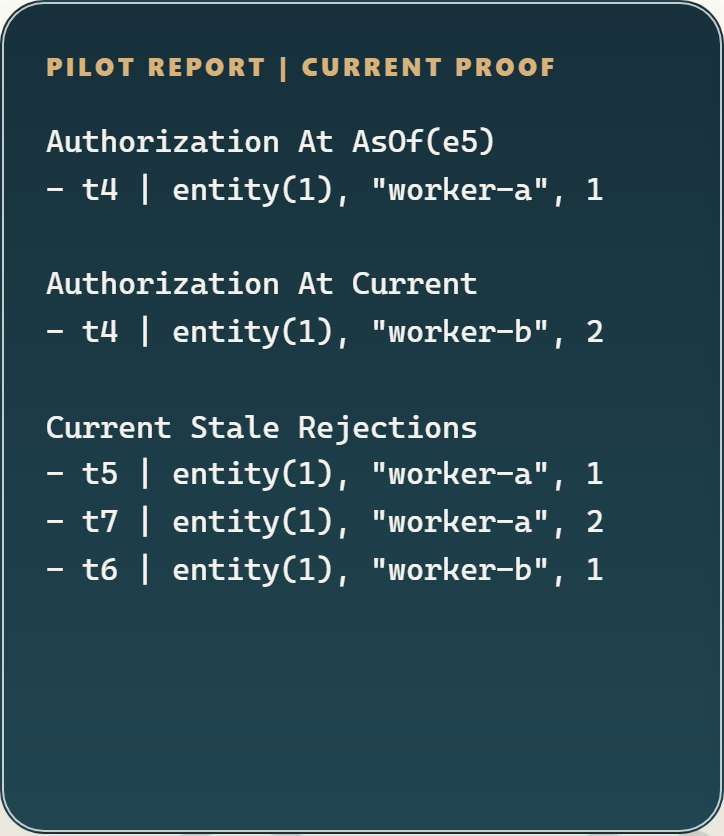Click the AsOf(e5) token in heading
This screenshot has width=724, height=836.
(x=423, y=142)
